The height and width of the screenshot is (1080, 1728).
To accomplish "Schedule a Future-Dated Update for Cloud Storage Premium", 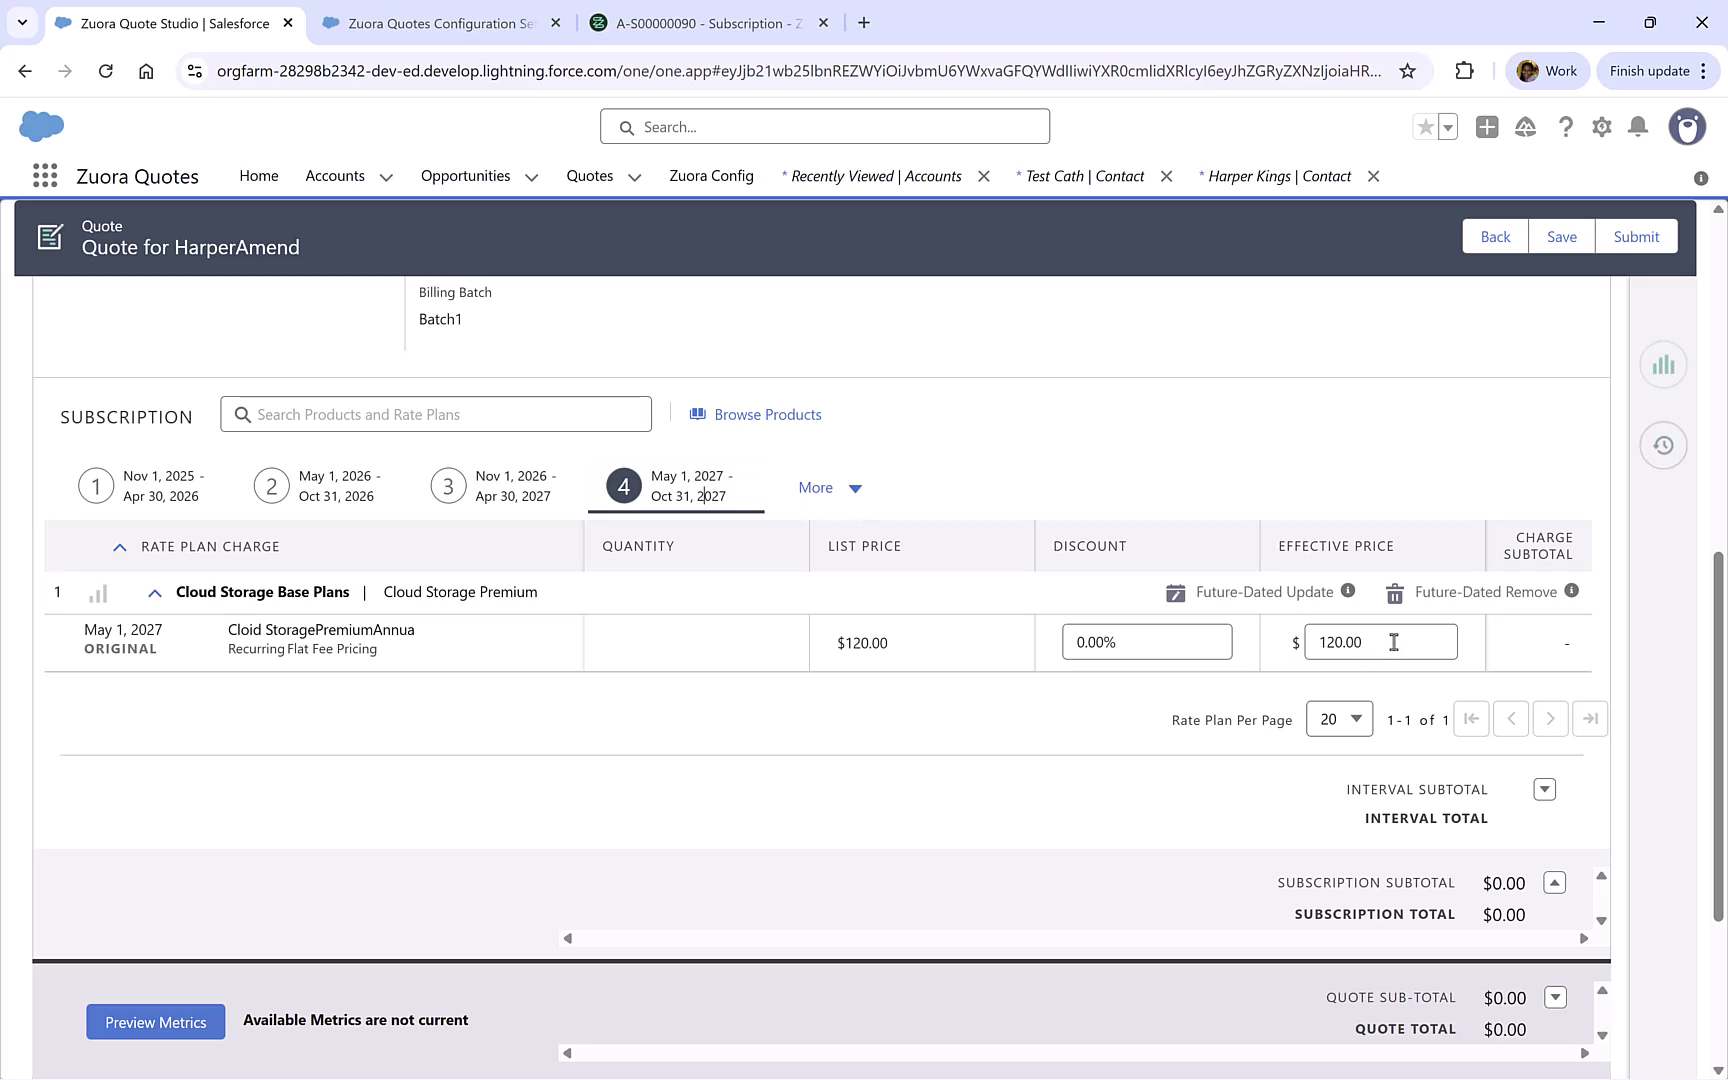I will point(1176,592).
